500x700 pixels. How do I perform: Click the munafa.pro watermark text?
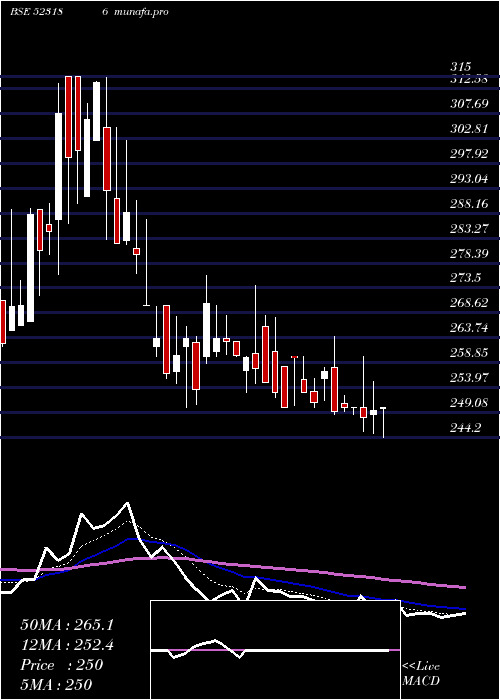pos(142,12)
